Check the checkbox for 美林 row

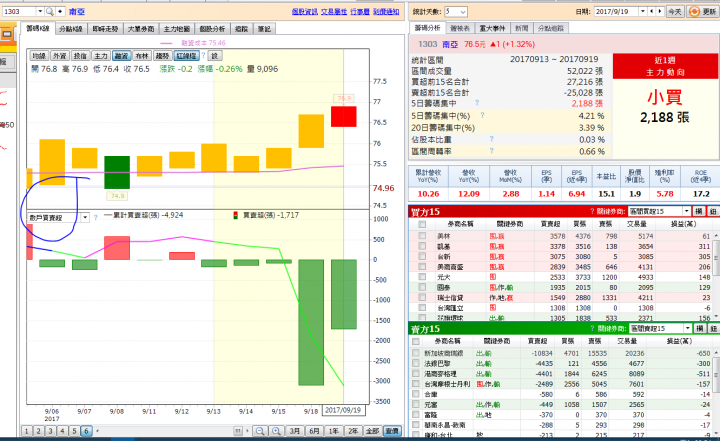[422, 236]
